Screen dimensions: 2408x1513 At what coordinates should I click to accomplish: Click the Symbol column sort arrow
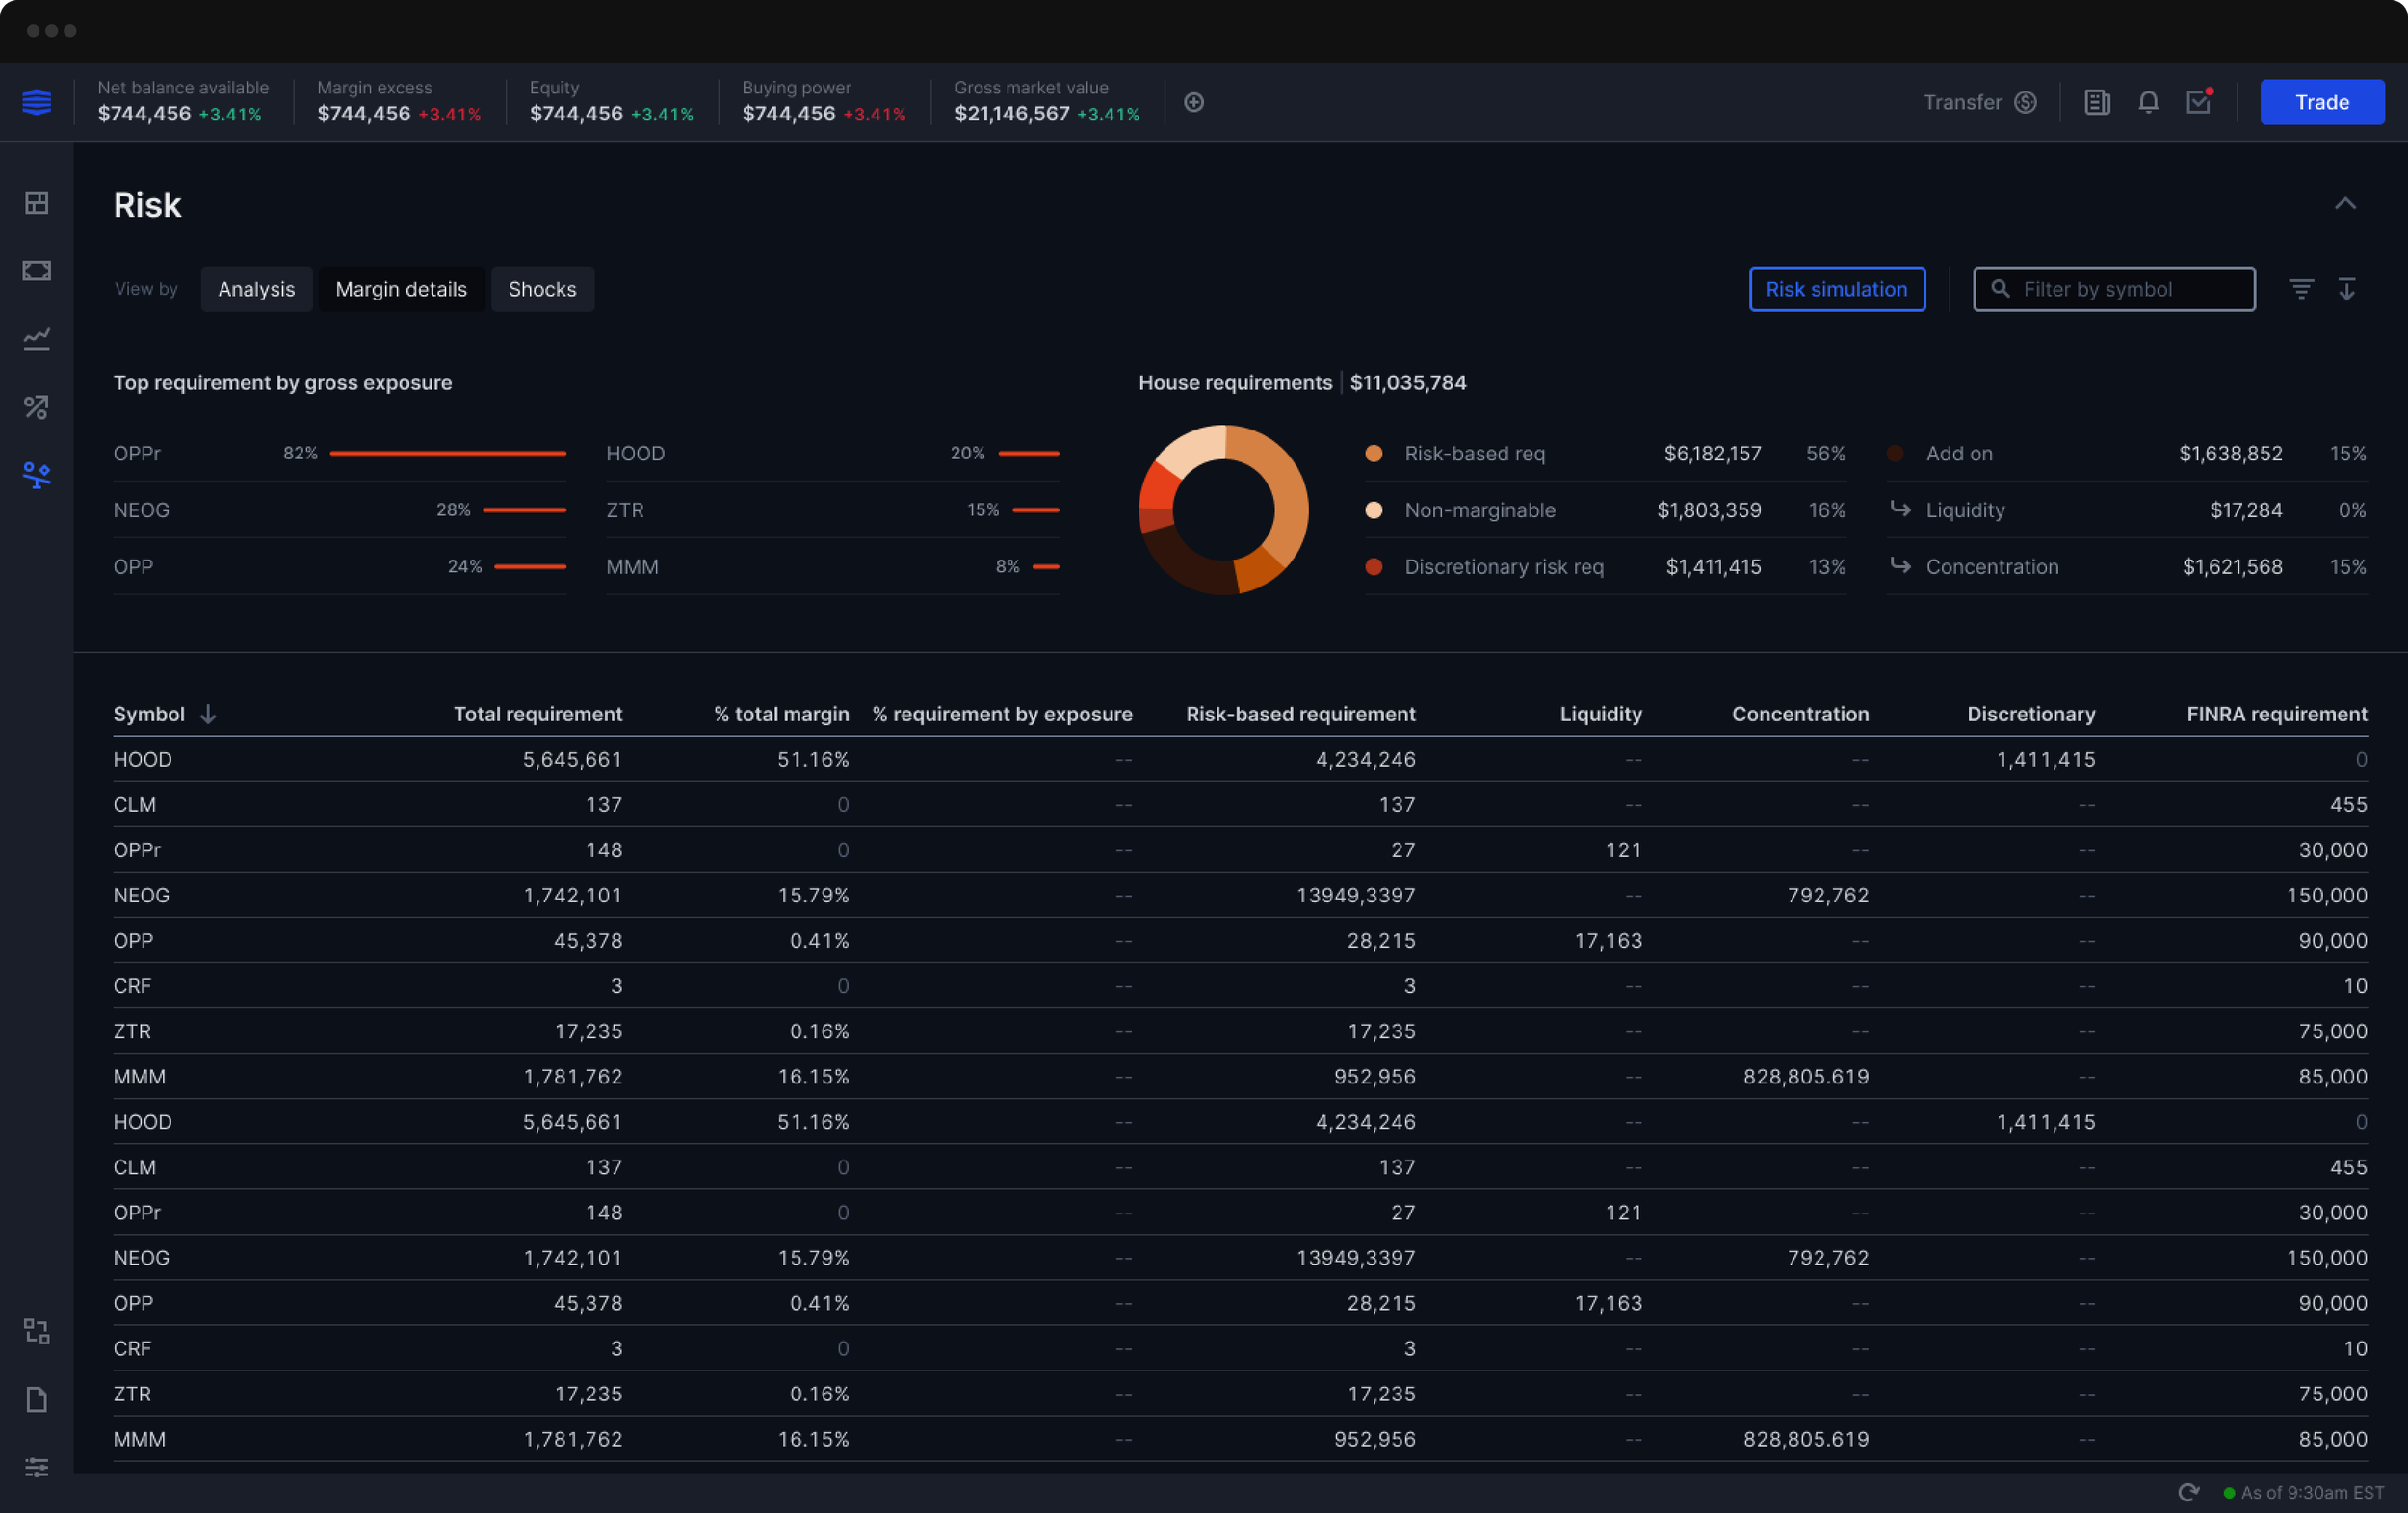point(209,714)
